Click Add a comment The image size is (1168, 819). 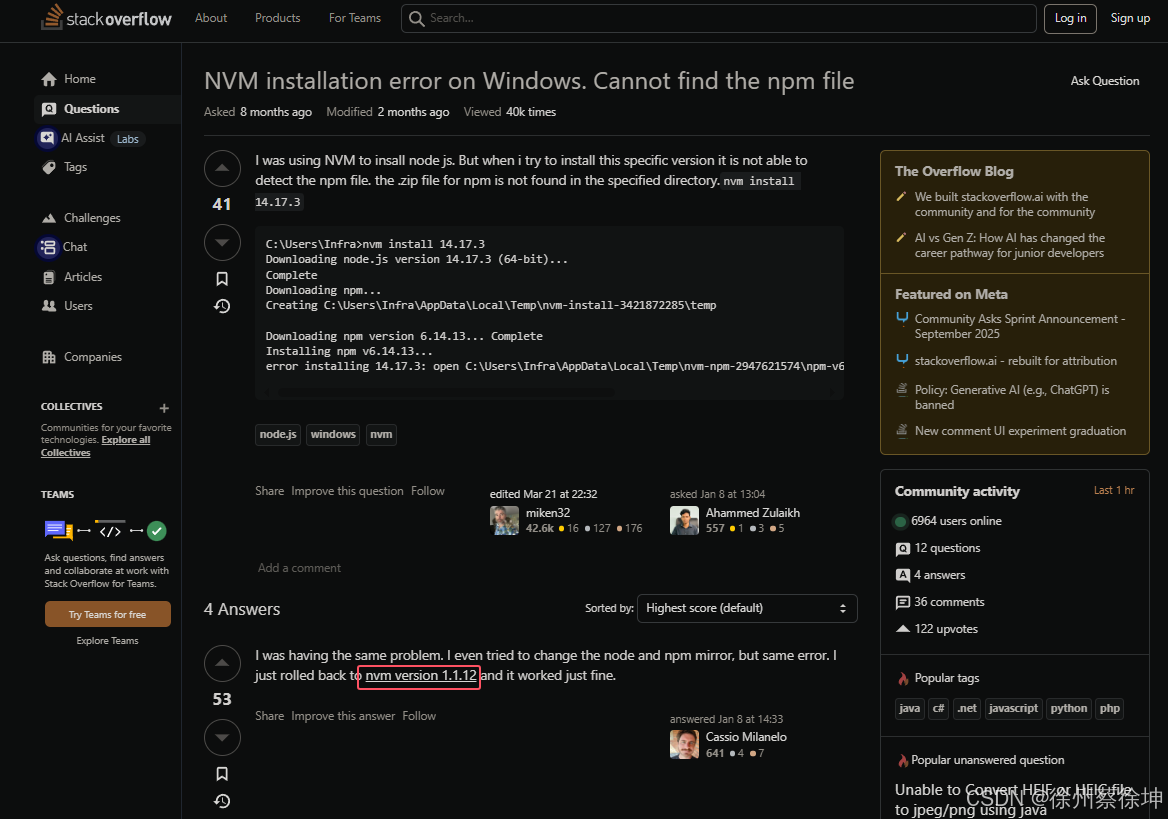299,568
